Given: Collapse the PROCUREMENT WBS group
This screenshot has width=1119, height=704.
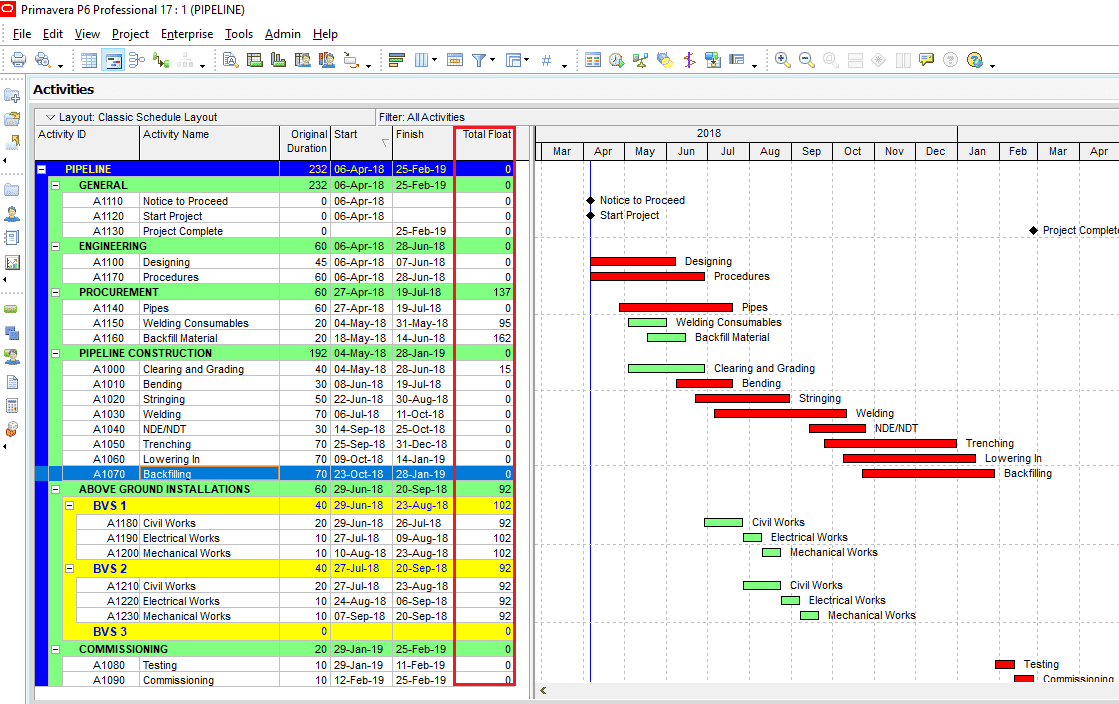Looking at the screenshot, I should coord(56,292).
